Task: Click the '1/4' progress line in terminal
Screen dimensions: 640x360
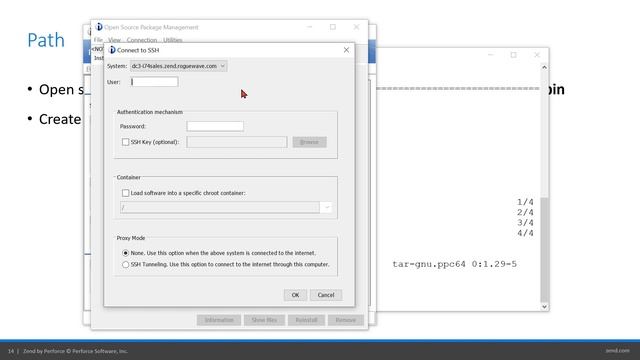Action: [525, 202]
